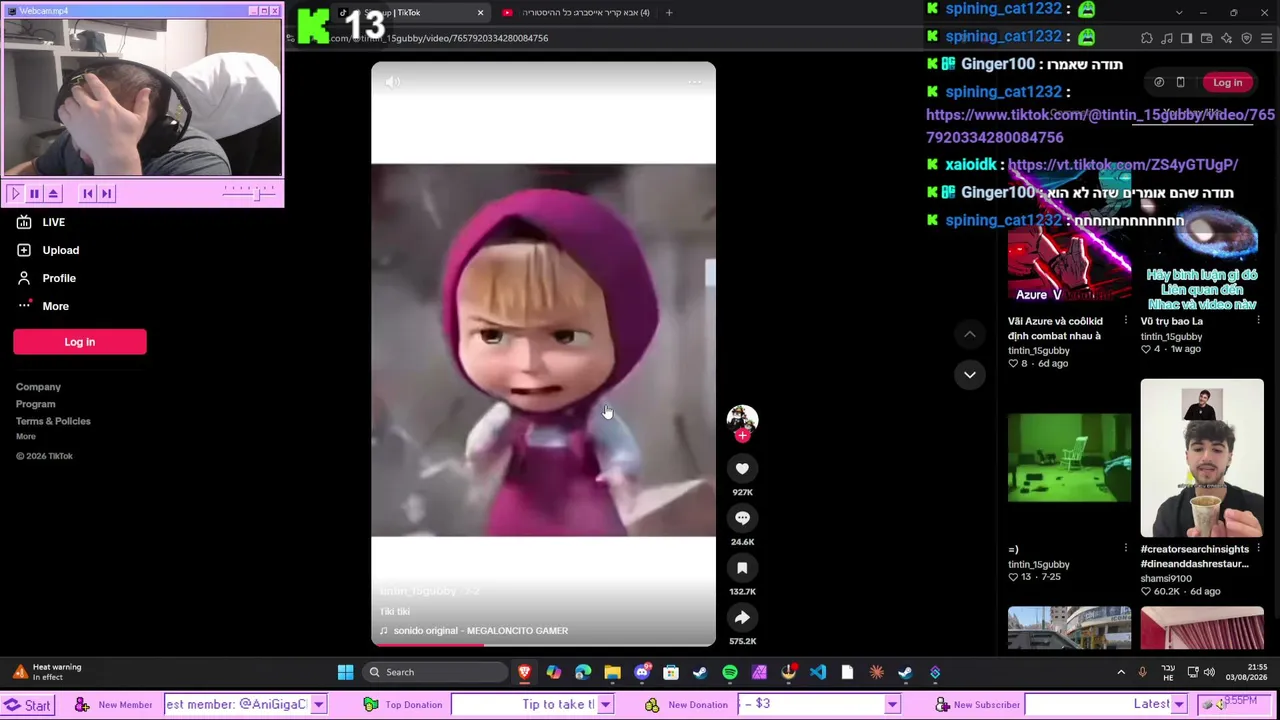The height and width of the screenshot is (720, 1280).
Task: Click the Log in button at top right
Action: tap(1227, 83)
